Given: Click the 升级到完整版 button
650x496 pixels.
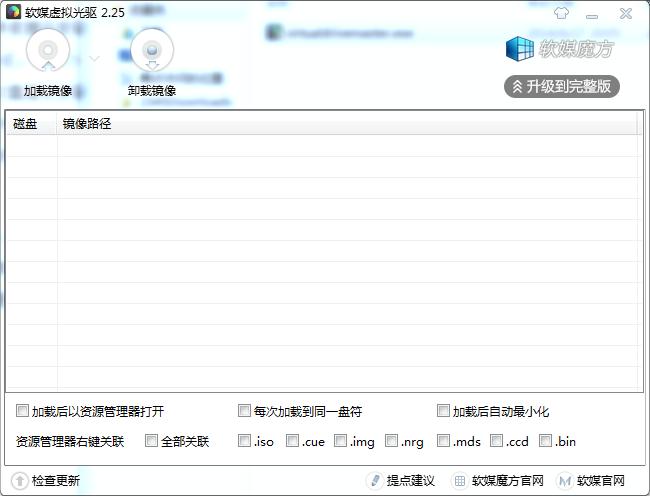Looking at the screenshot, I should click(562, 87).
